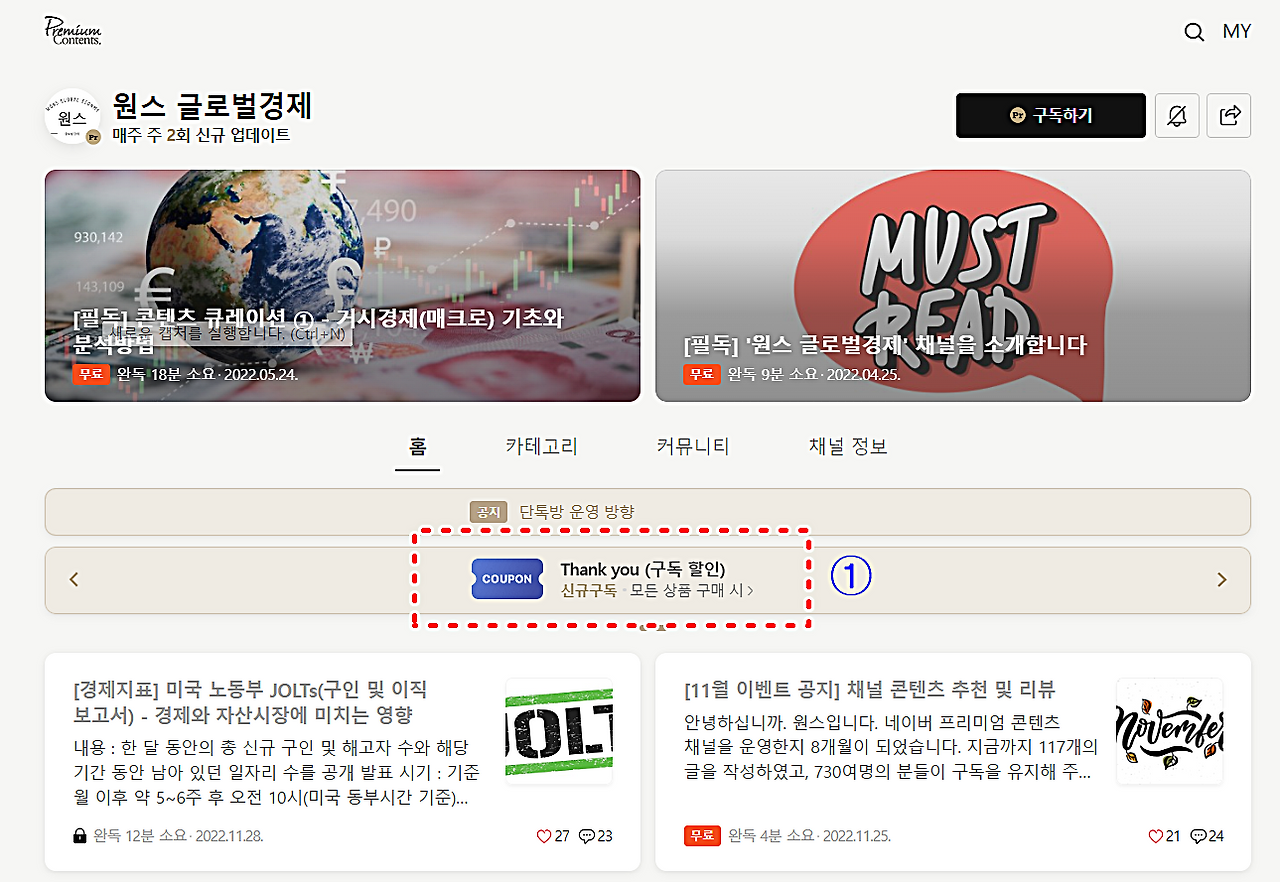Click the blue COUPON ticket icon

[x=507, y=579]
